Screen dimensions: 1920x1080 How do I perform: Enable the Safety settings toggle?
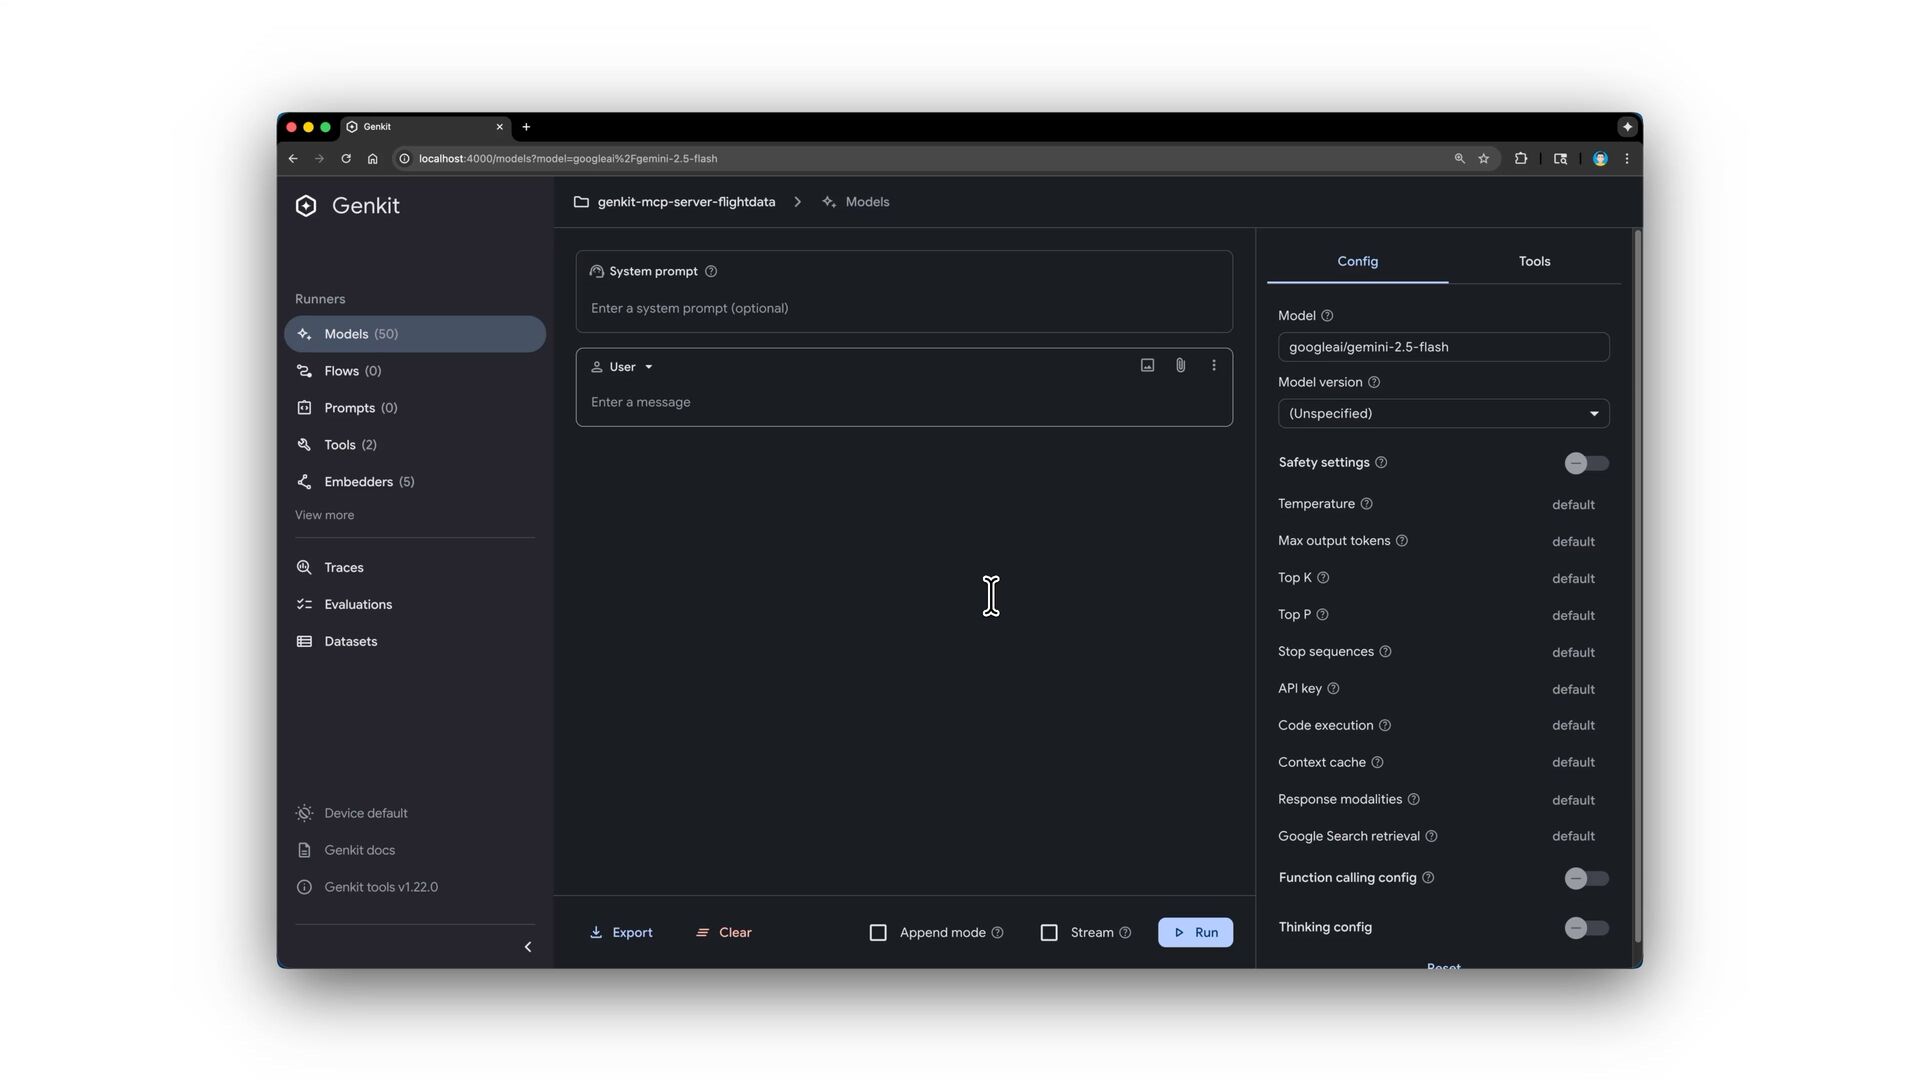pyautogui.click(x=1586, y=463)
